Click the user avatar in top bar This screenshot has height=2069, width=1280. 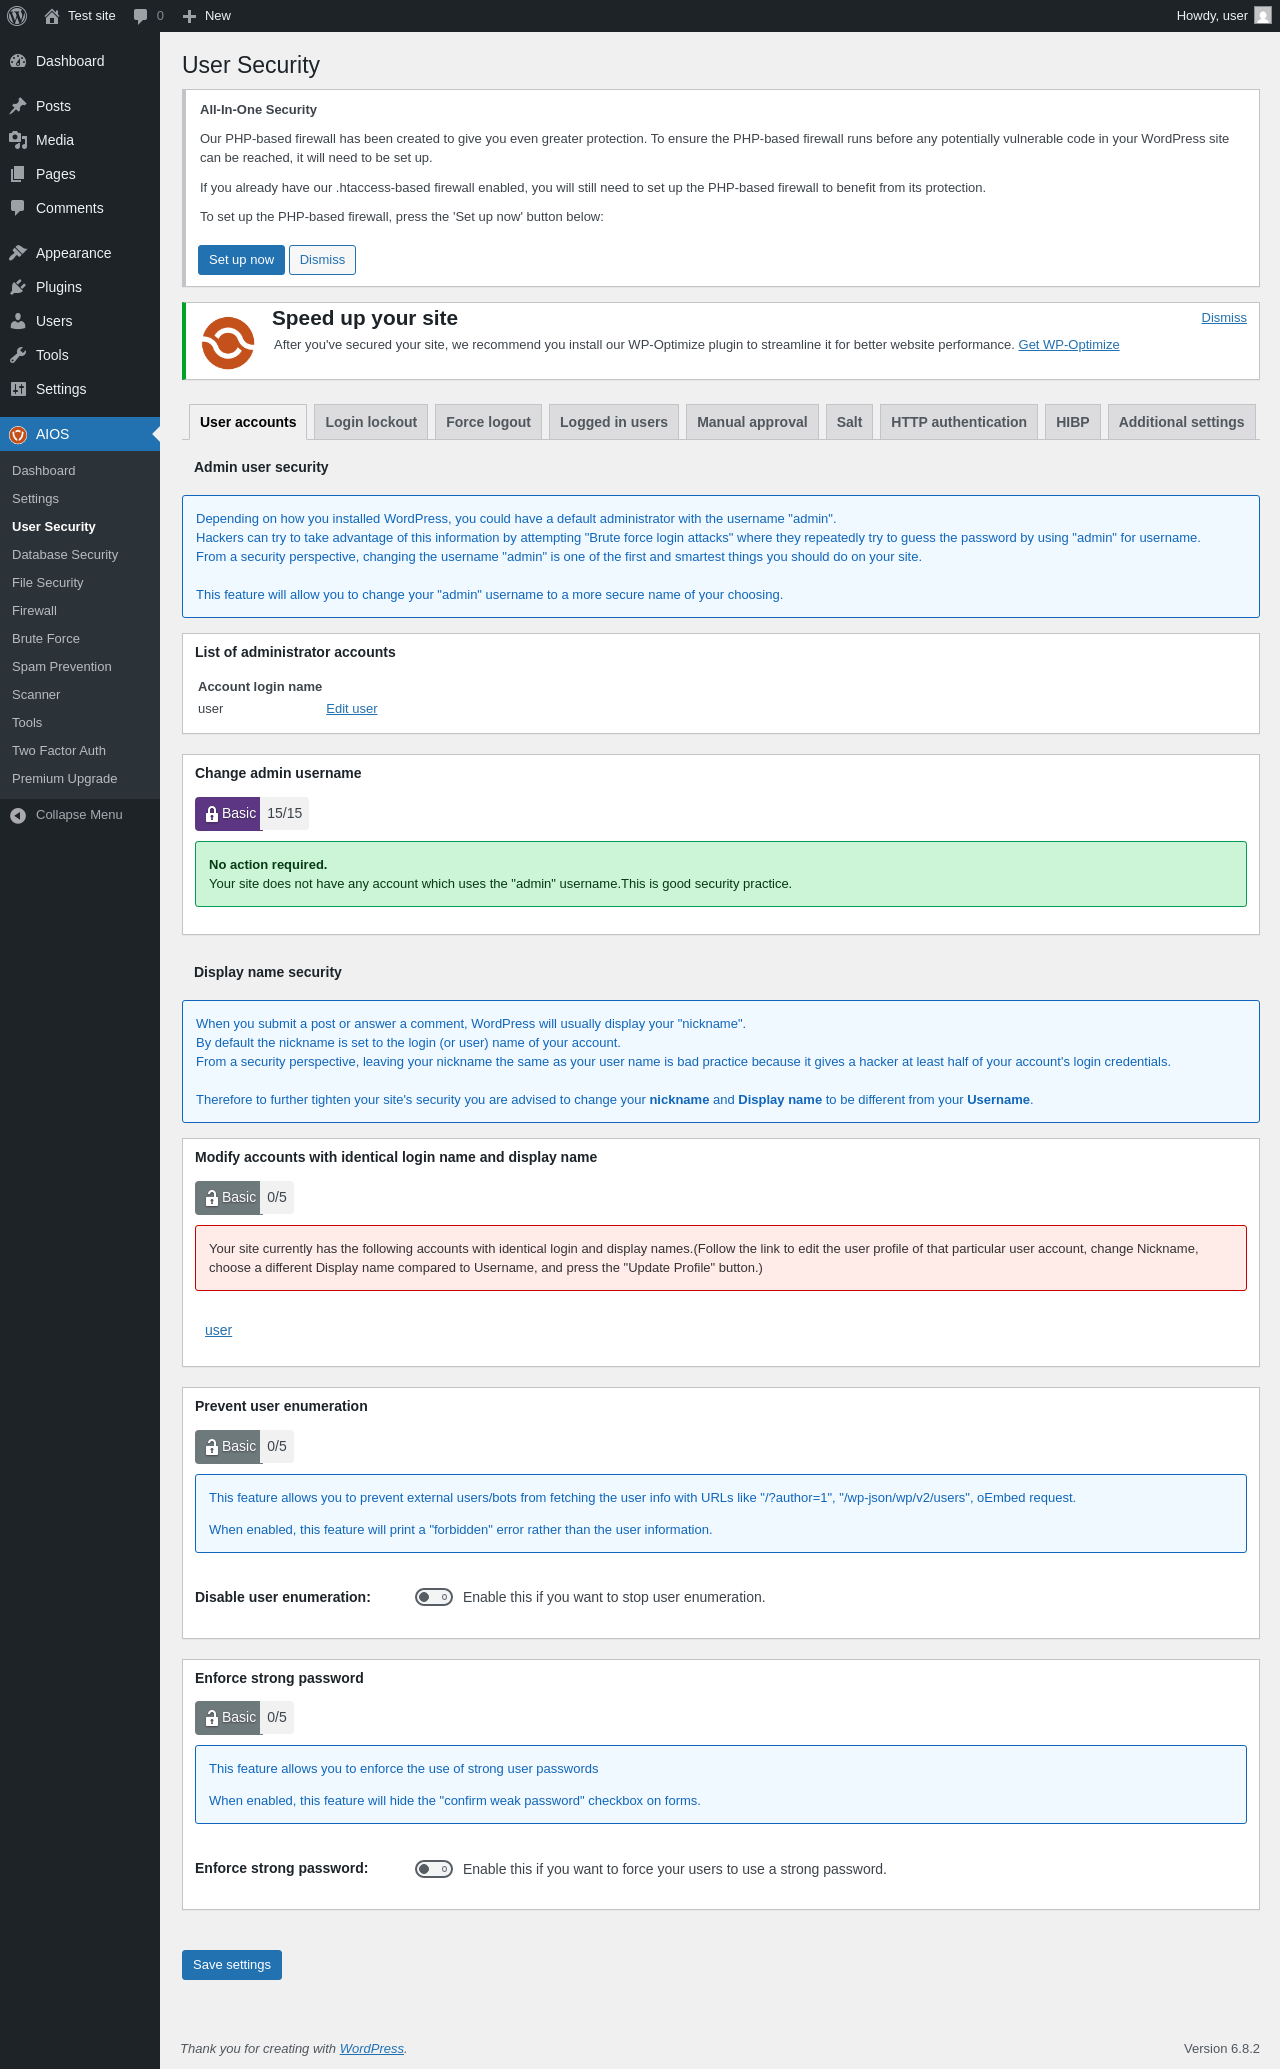click(1263, 16)
